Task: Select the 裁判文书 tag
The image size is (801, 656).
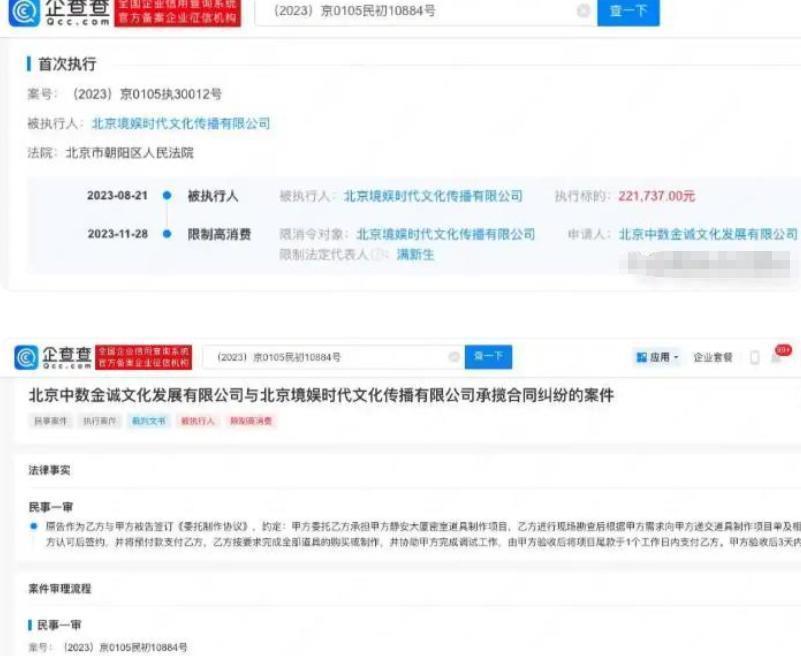Action: click(147, 422)
